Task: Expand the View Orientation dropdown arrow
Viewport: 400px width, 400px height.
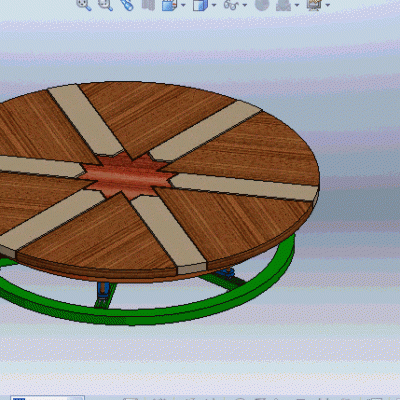Action: pos(183,5)
